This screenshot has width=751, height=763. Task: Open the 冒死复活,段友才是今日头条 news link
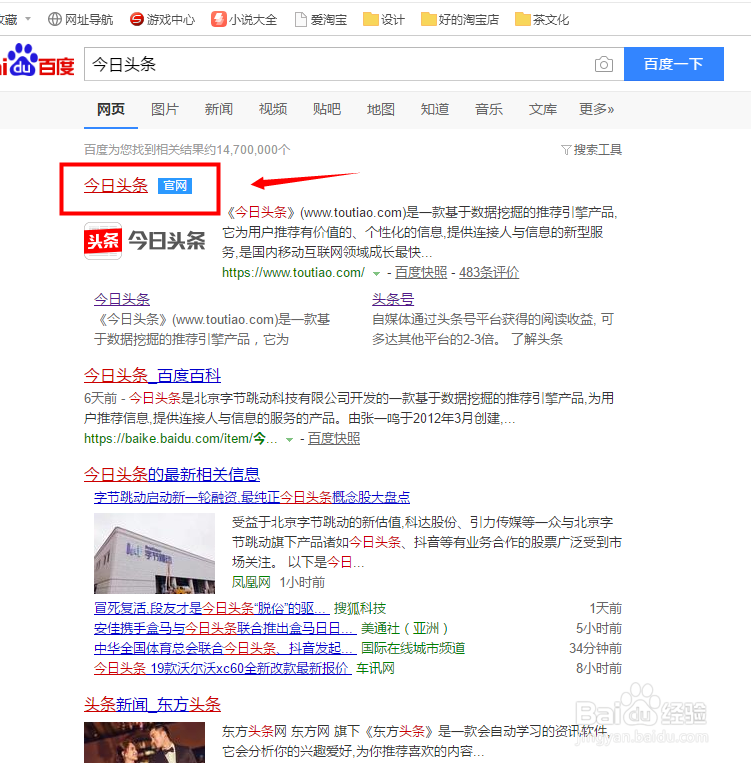point(212,608)
